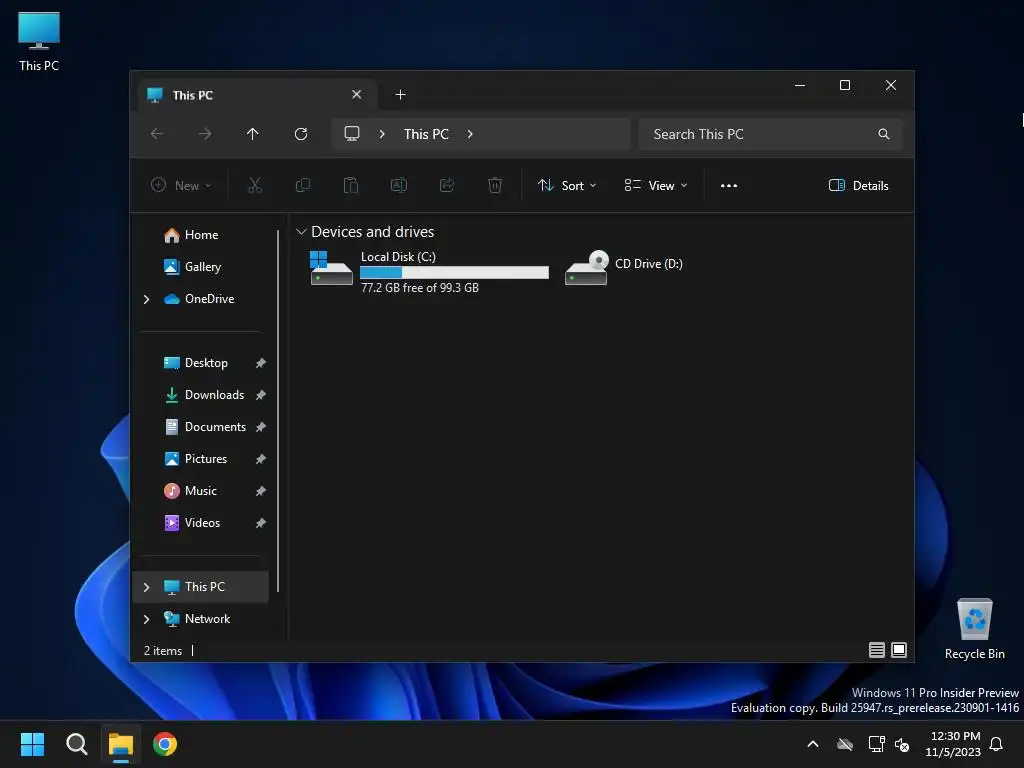Unpin Documents using its pin icon
Screen dimensions: 1024x768
click(x=261, y=427)
